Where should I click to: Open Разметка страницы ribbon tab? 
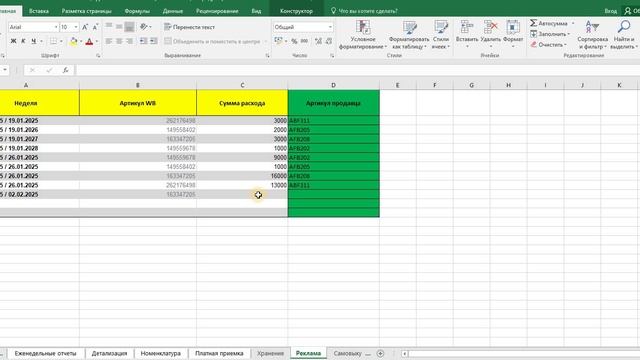point(87,11)
